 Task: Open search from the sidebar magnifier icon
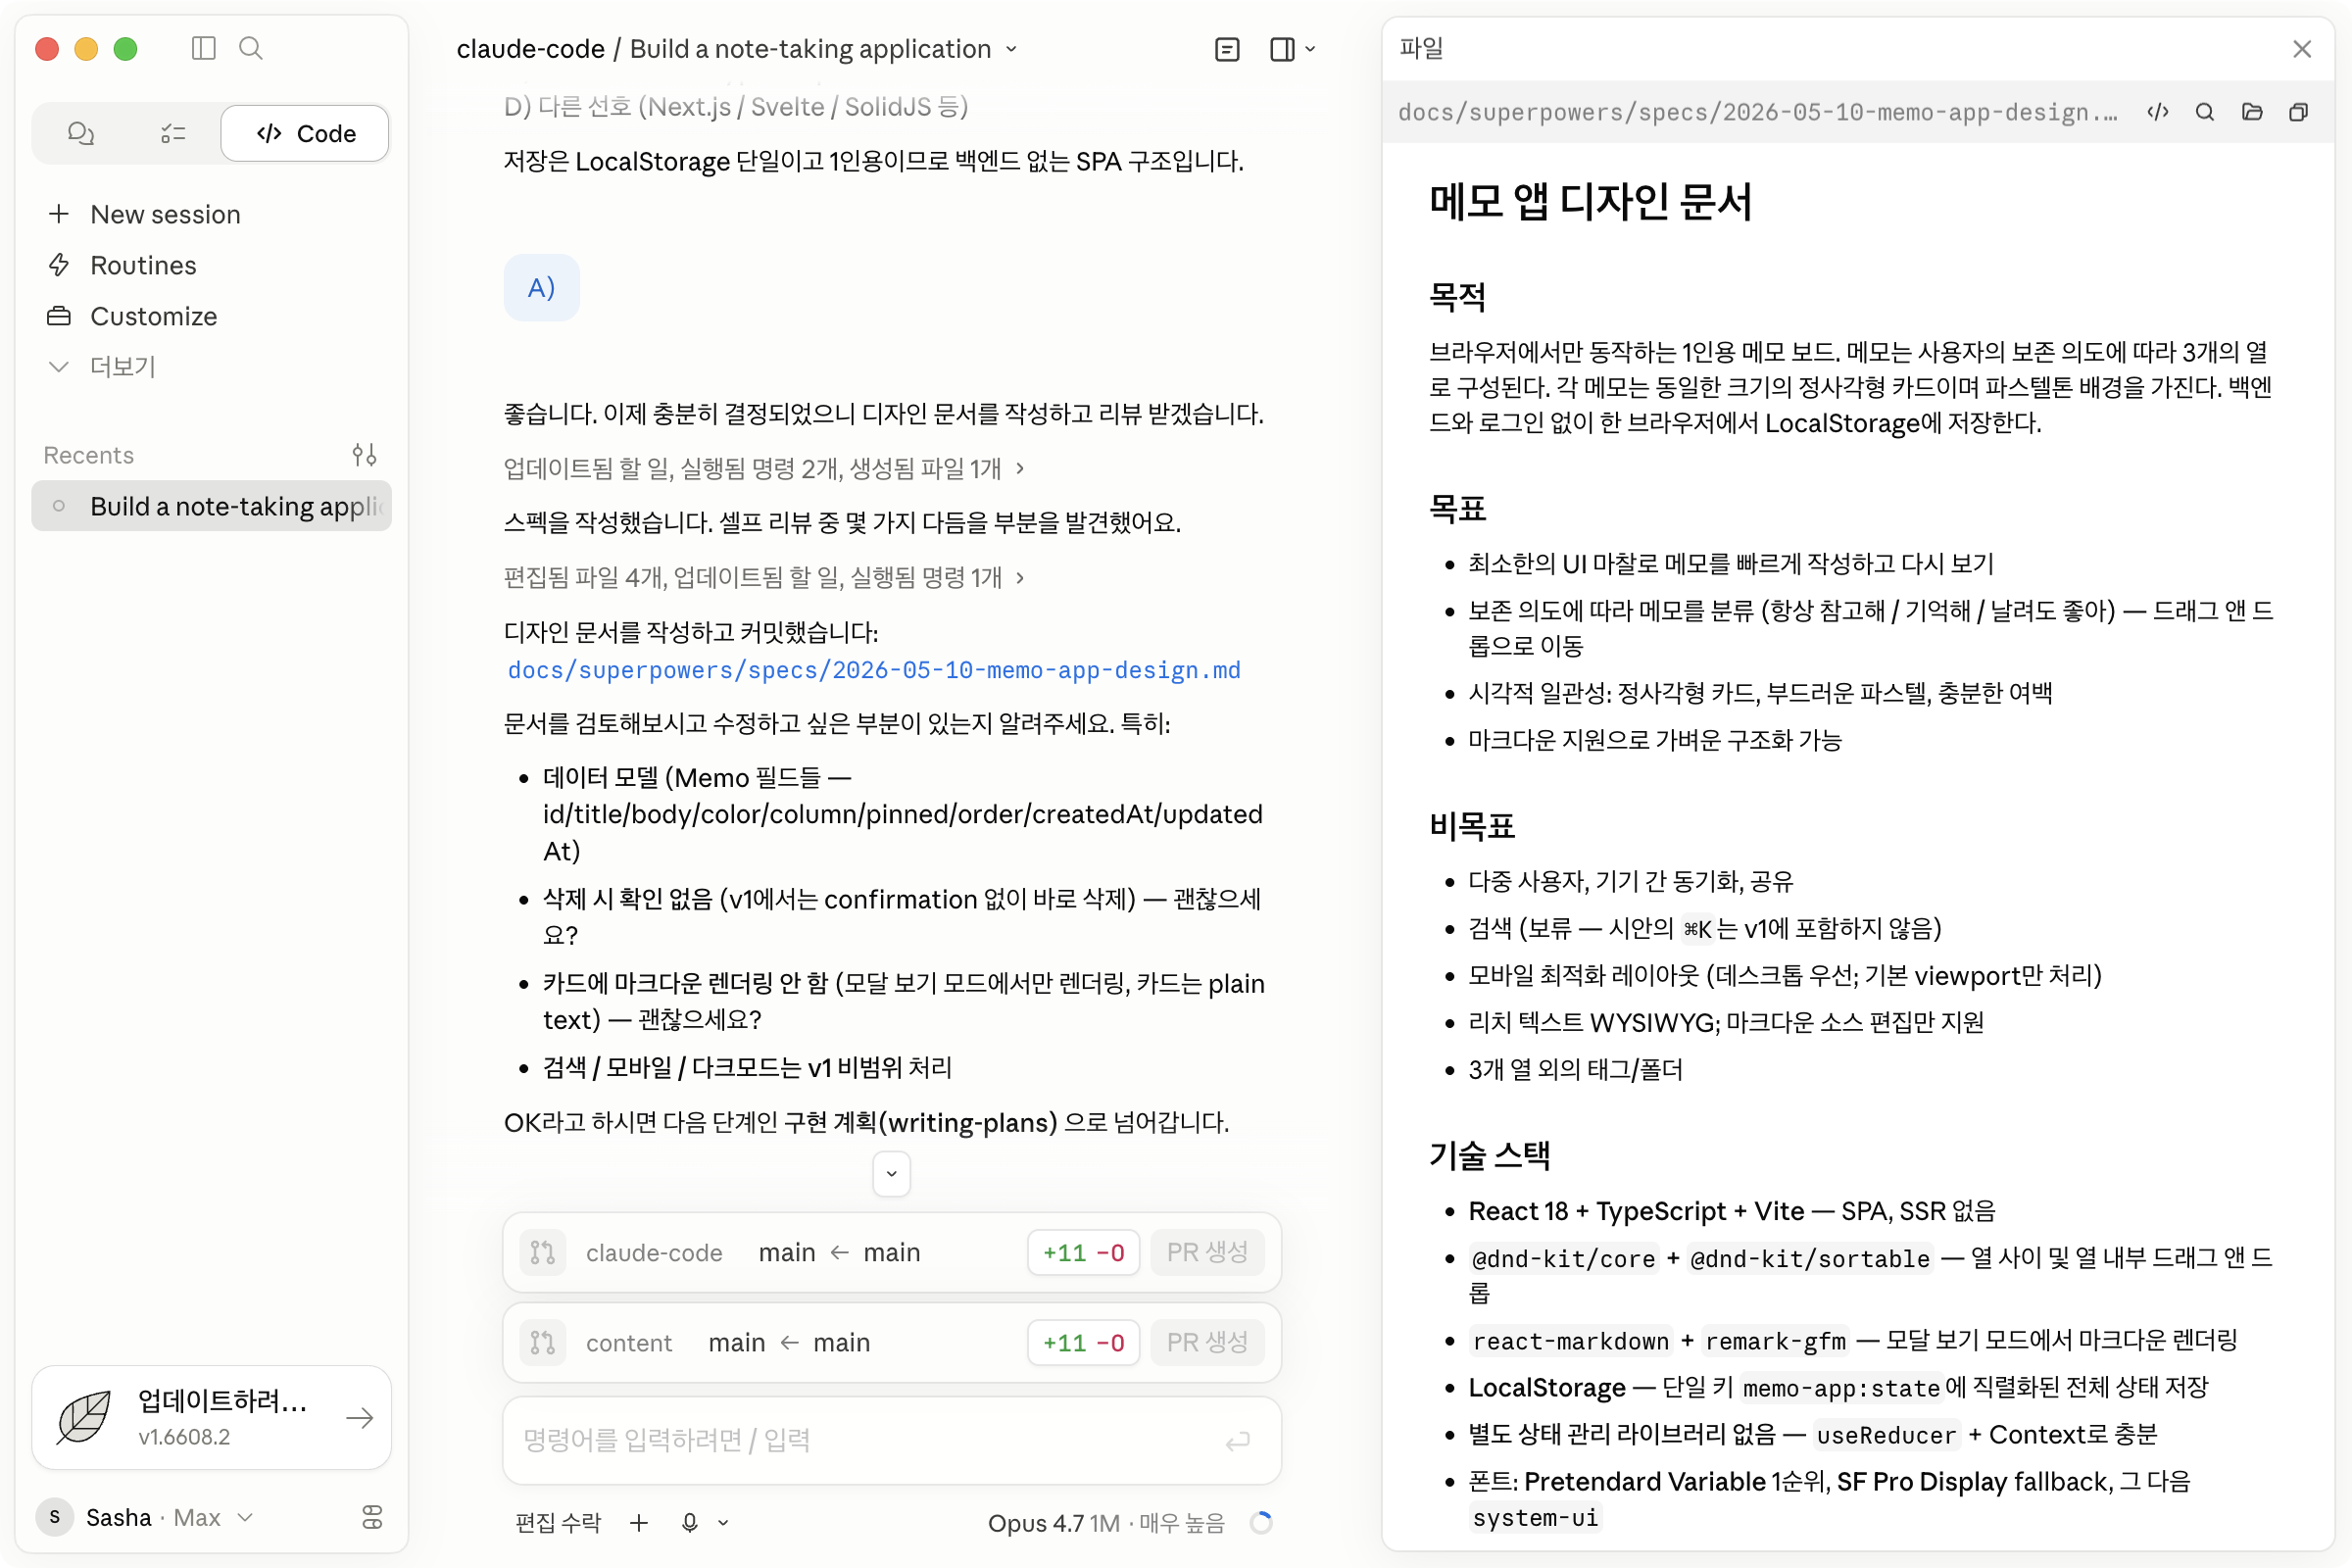pos(251,48)
